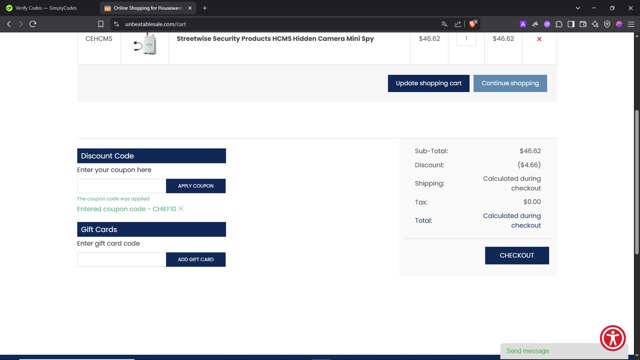Open the purple checkmark extension icon
640x360 pixels.
coord(547,24)
